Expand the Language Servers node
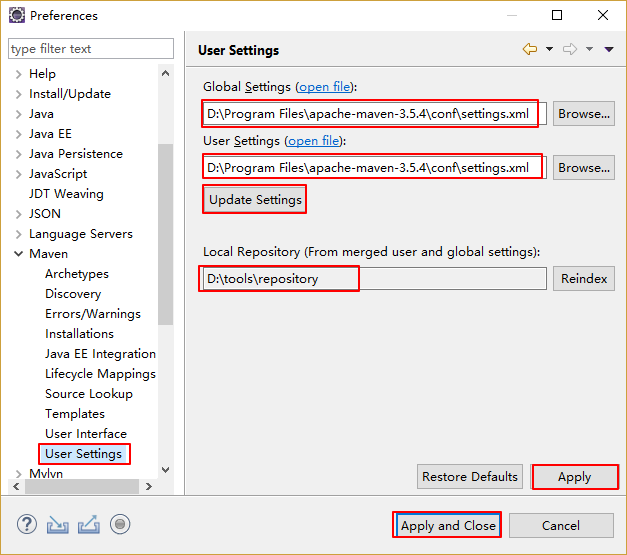 point(18,234)
